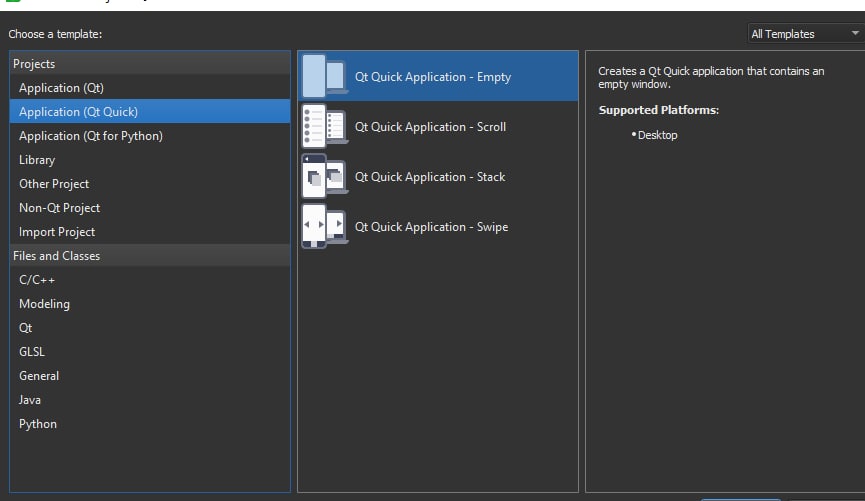865x501 pixels.
Task: Select the Java files category
Action: pyautogui.click(x=149, y=400)
